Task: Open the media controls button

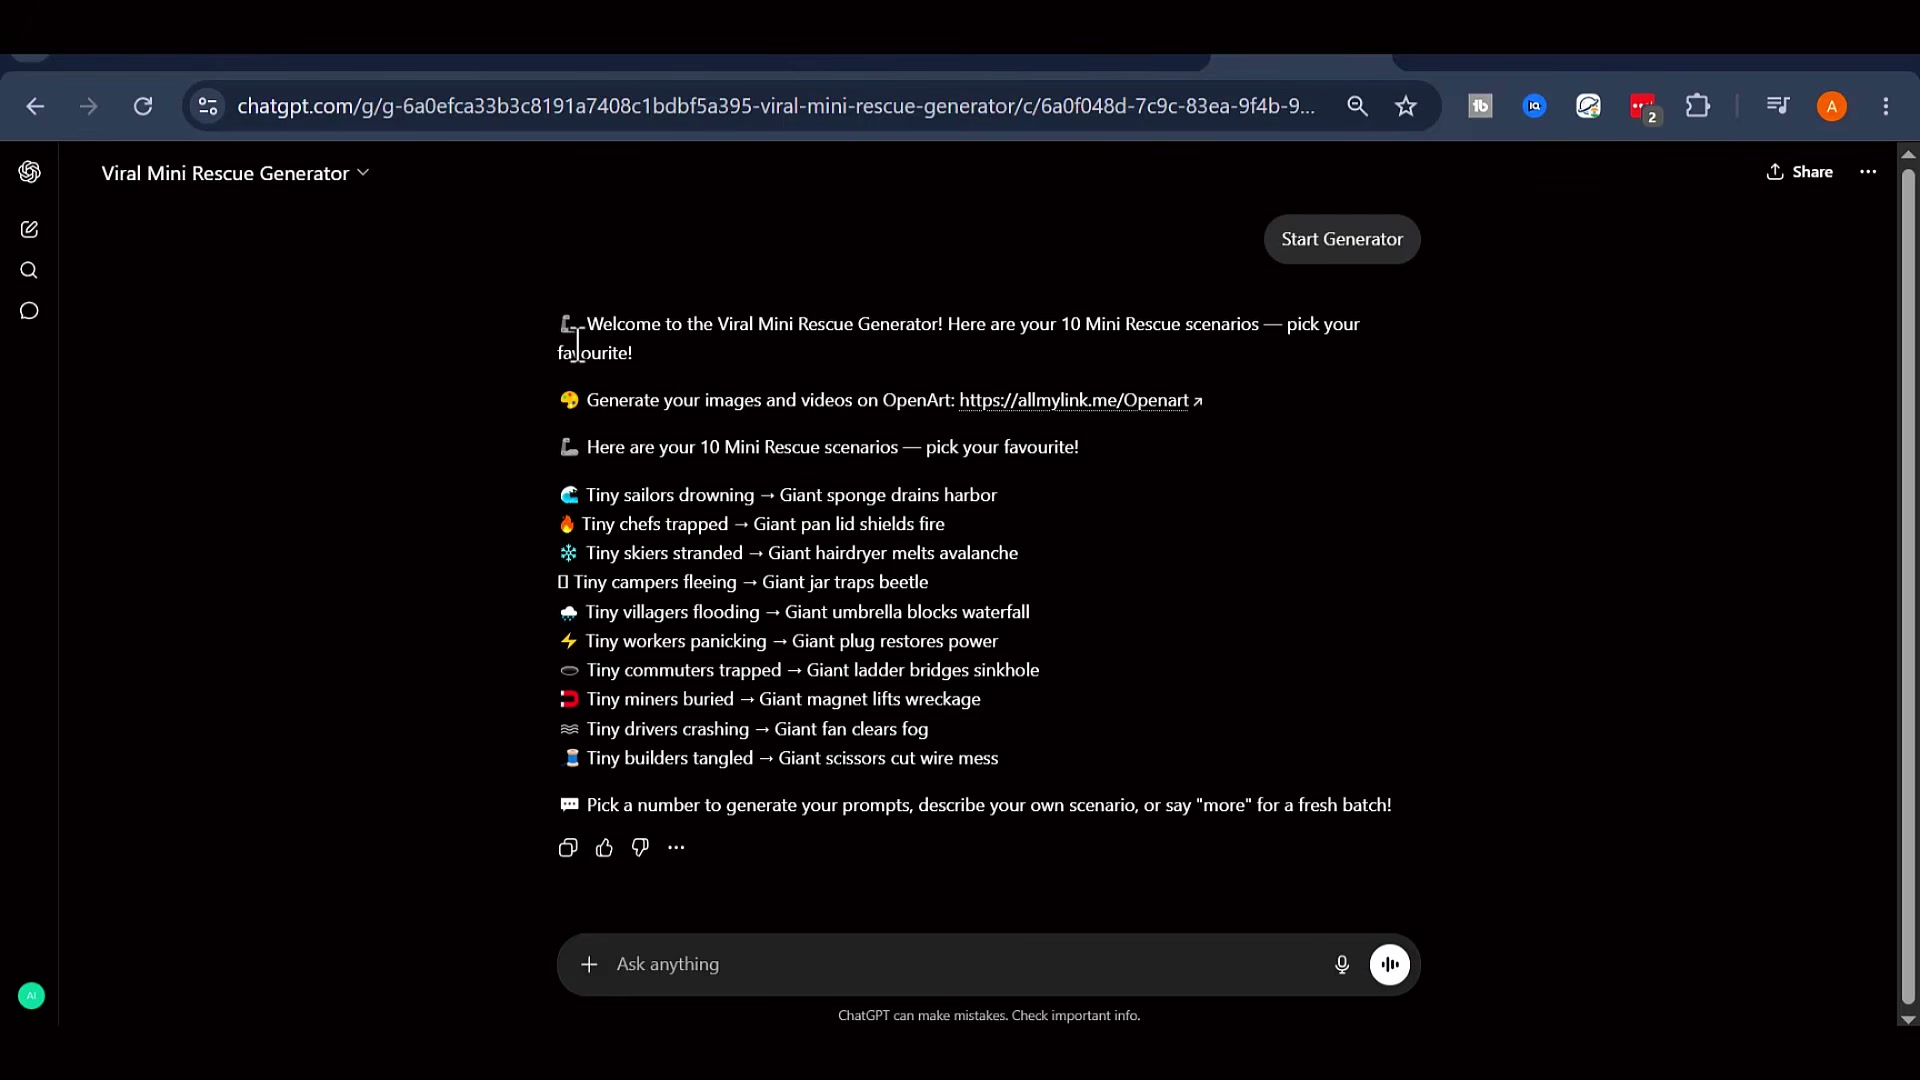Action: (x=1777, y=106)
